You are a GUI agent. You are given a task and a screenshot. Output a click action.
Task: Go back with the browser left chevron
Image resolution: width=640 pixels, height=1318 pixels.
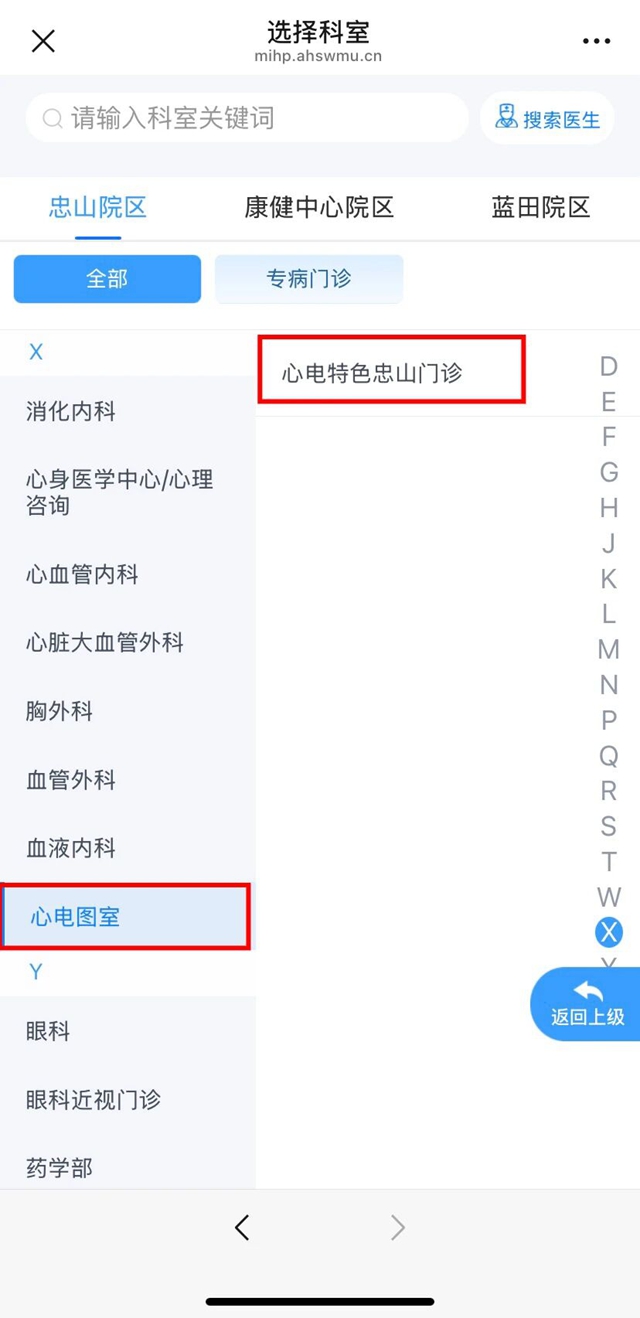pyautogui.click(x=242, y=1227)
